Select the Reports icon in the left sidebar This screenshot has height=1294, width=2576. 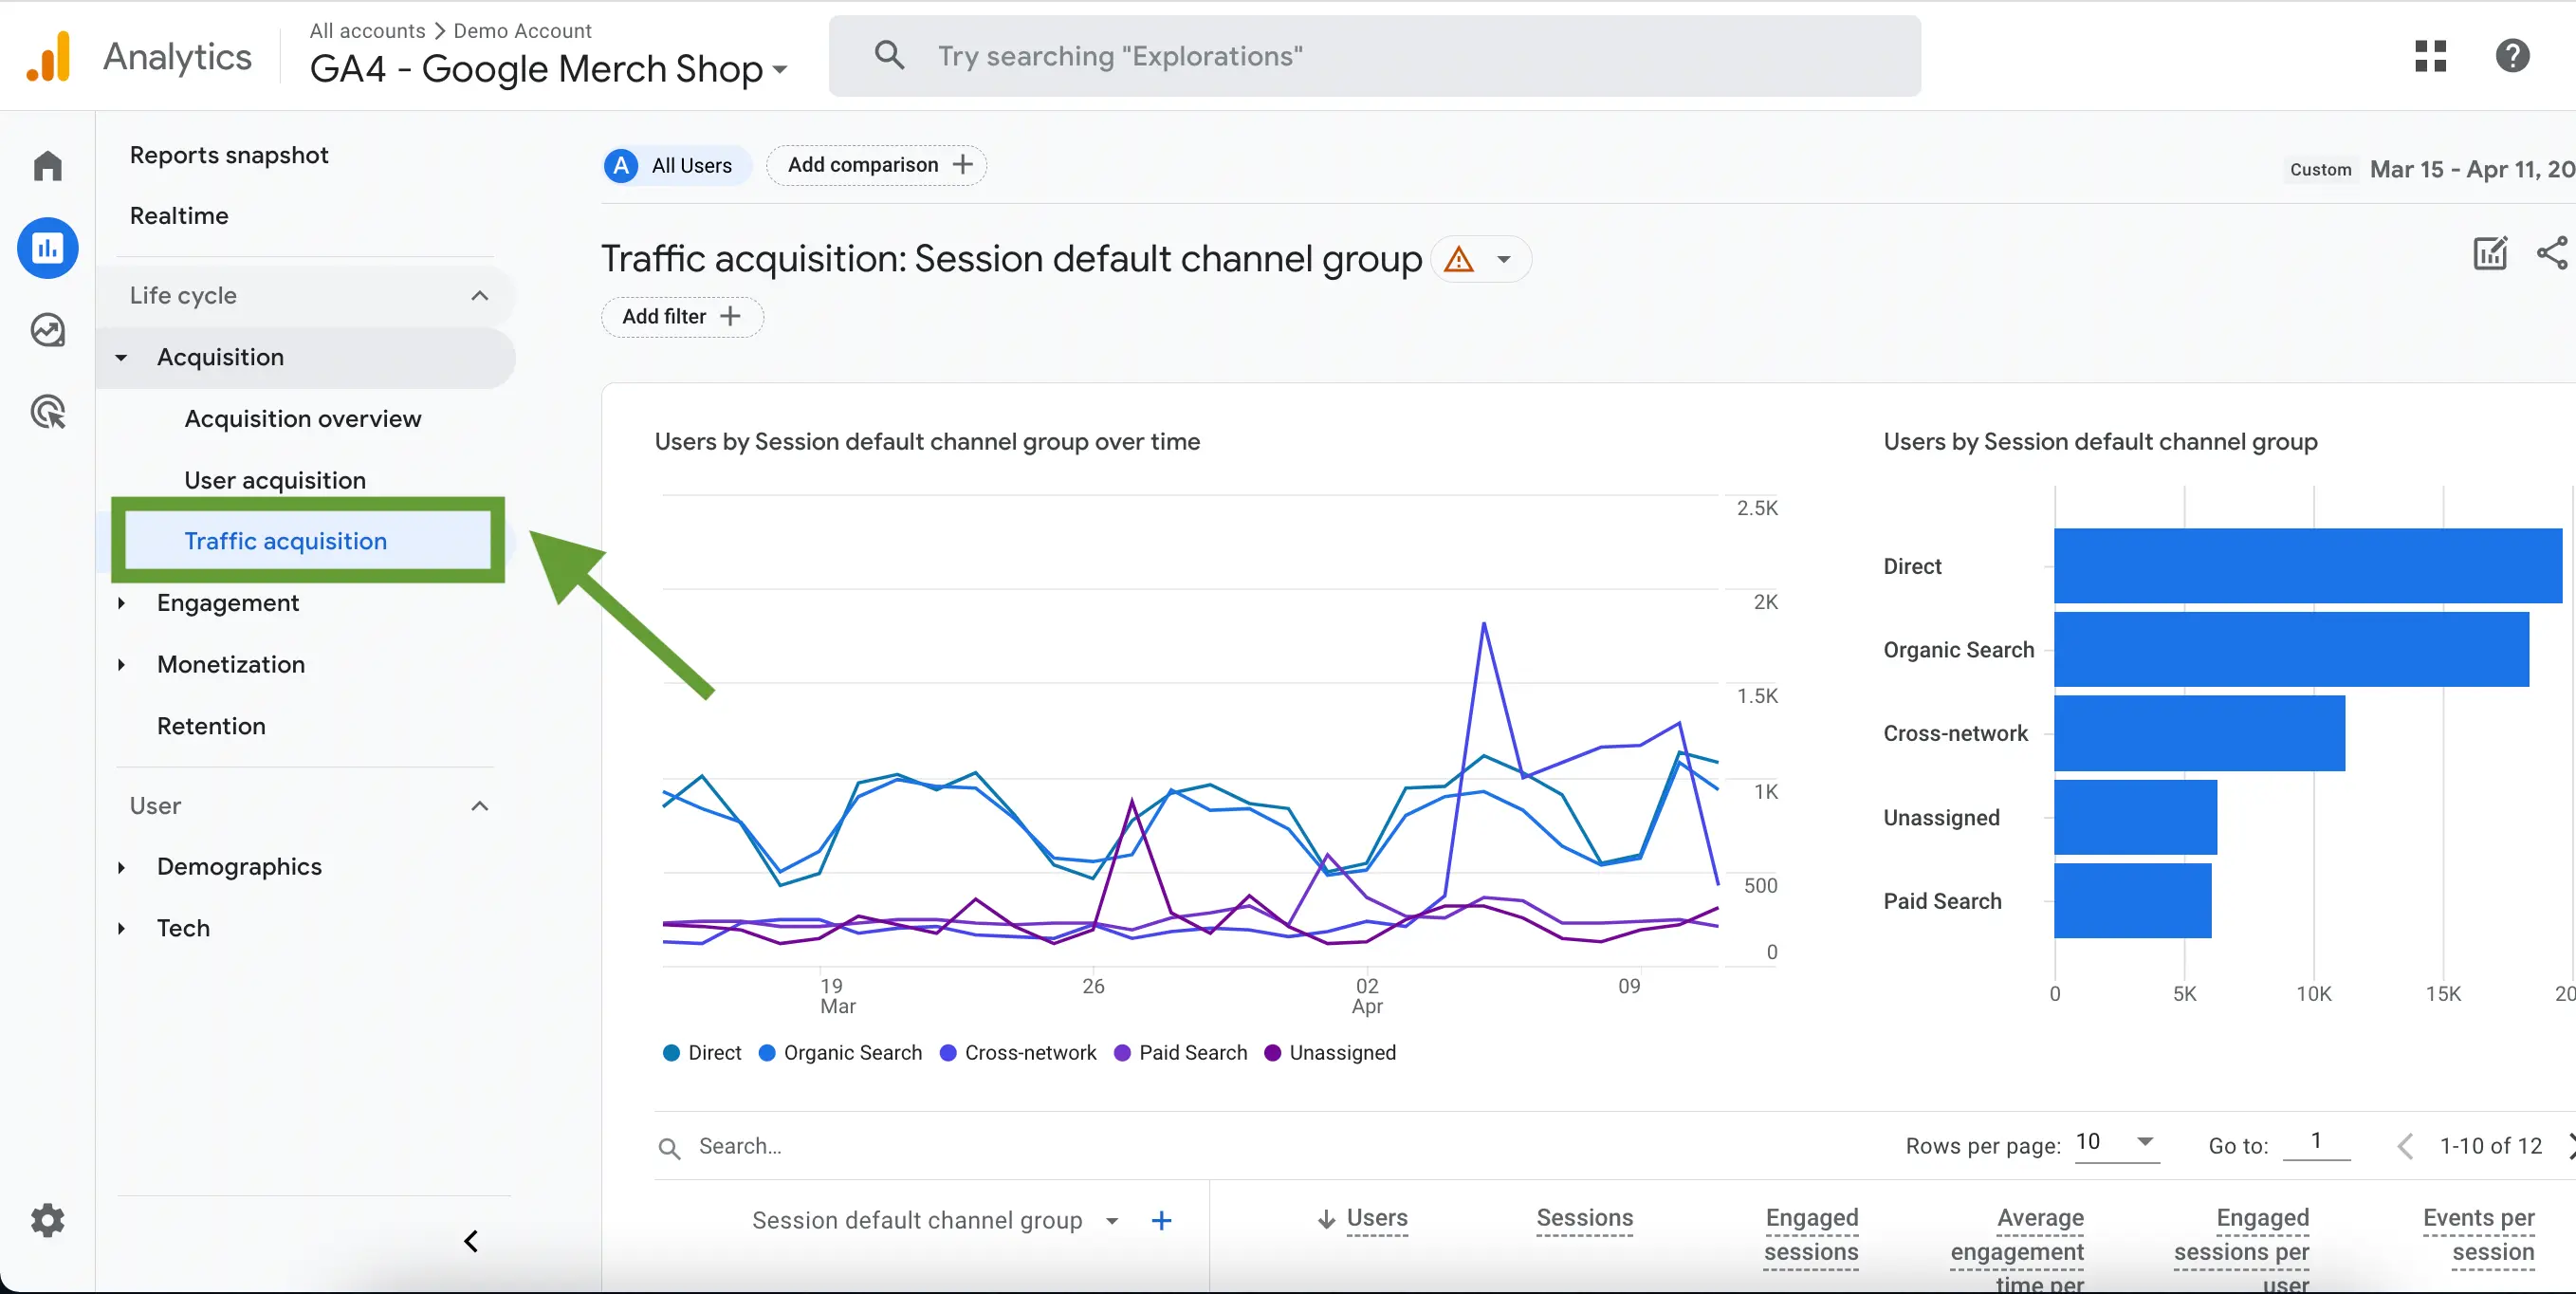click(47, 247)
